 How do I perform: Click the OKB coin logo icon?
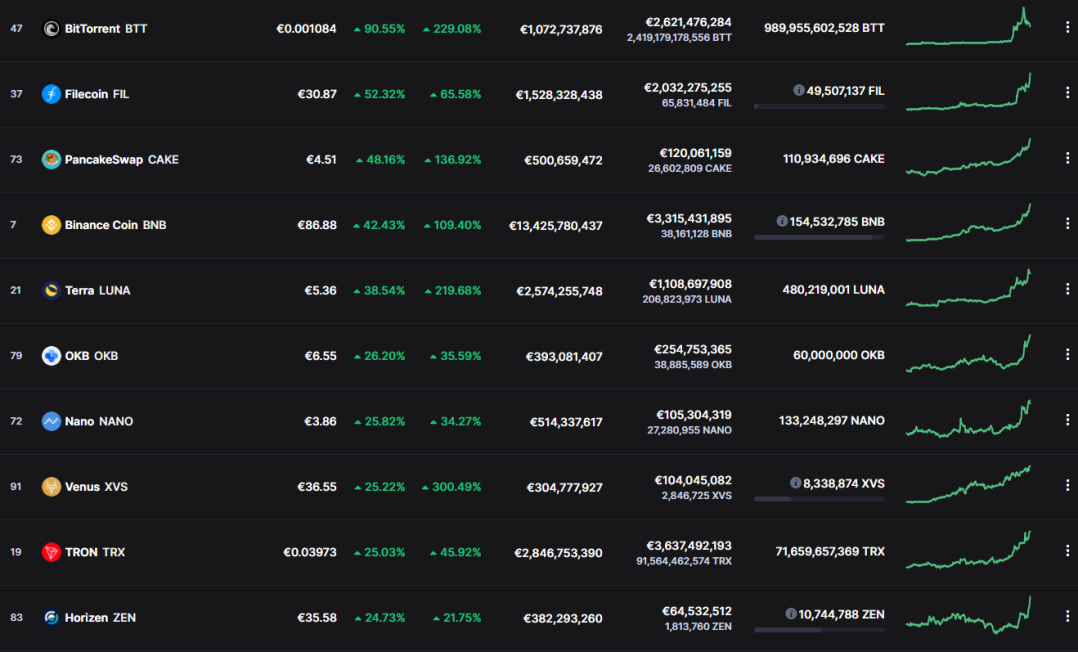[51, 356]
